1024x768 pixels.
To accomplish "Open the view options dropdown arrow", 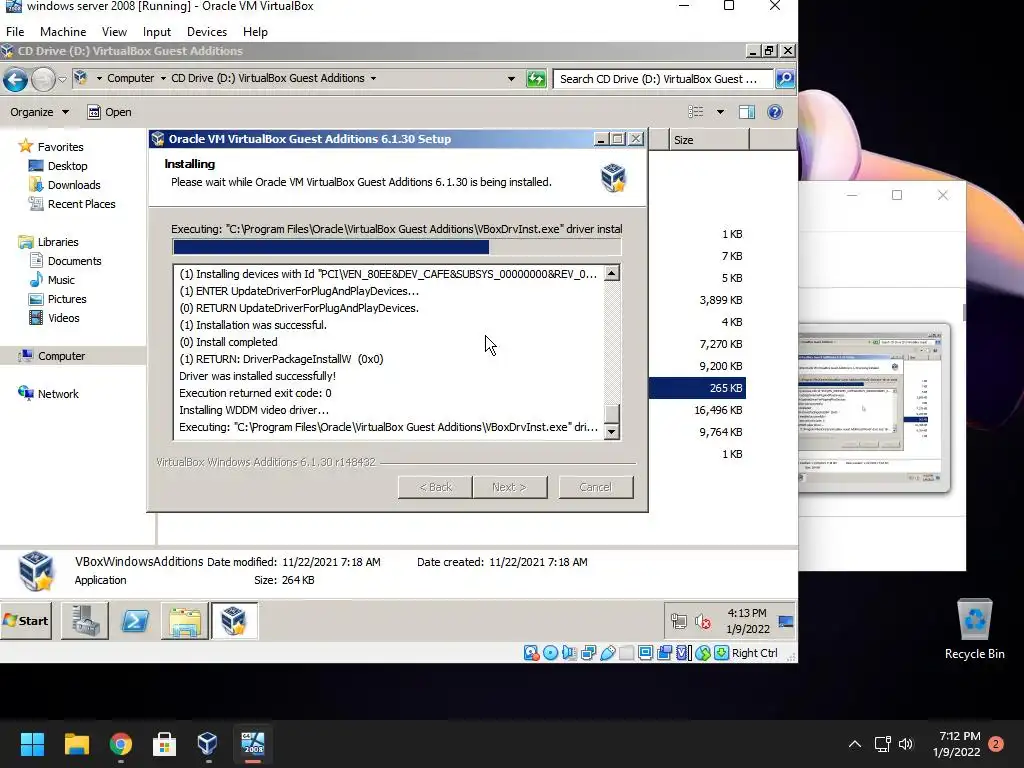I will pos(720,112).
